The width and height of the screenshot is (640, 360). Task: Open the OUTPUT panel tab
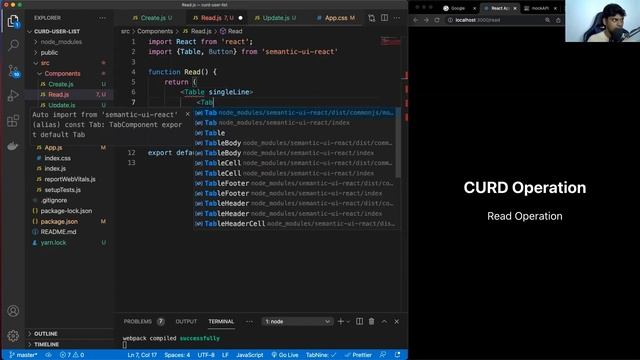[x=186, y=322]
